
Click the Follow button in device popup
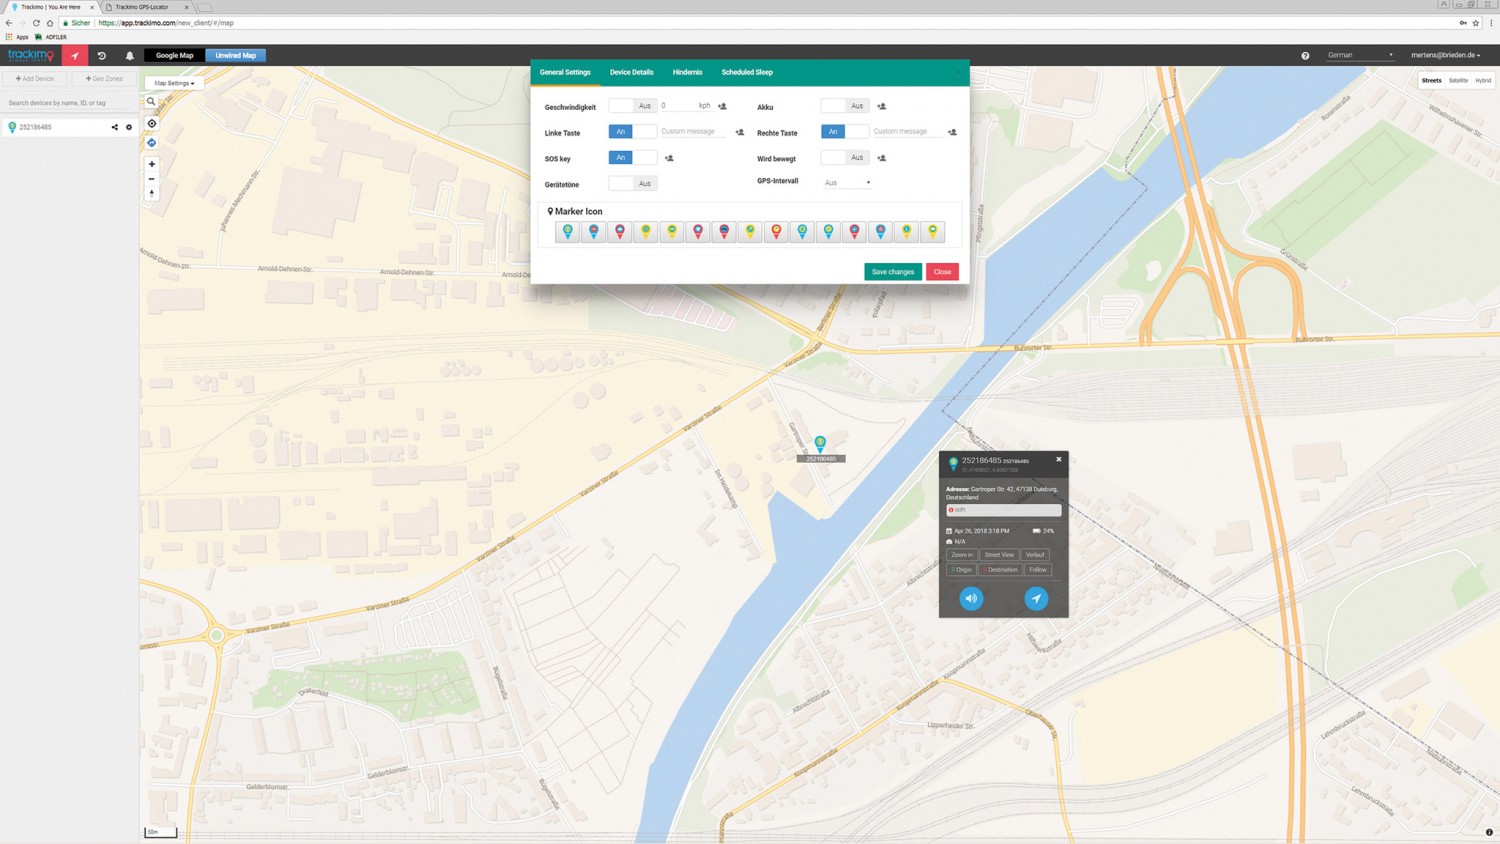1038,570
